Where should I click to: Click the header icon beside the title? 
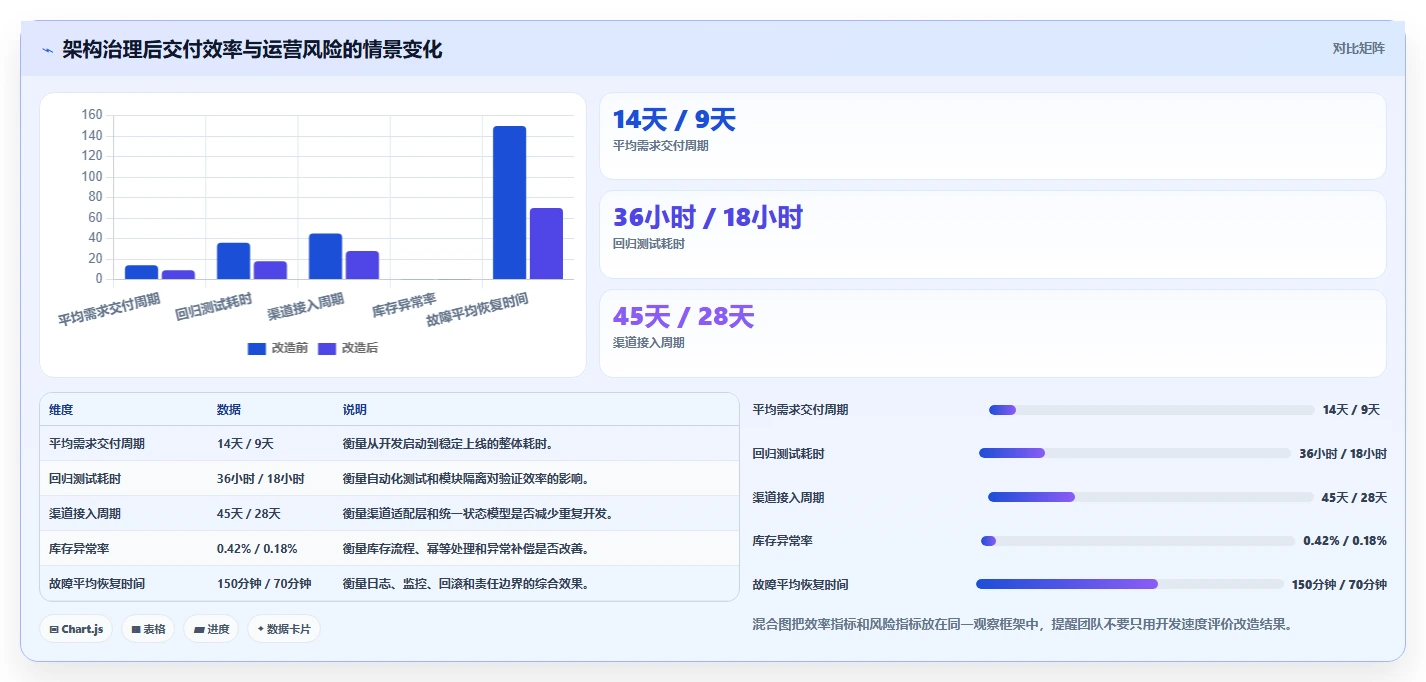point(47,50)
